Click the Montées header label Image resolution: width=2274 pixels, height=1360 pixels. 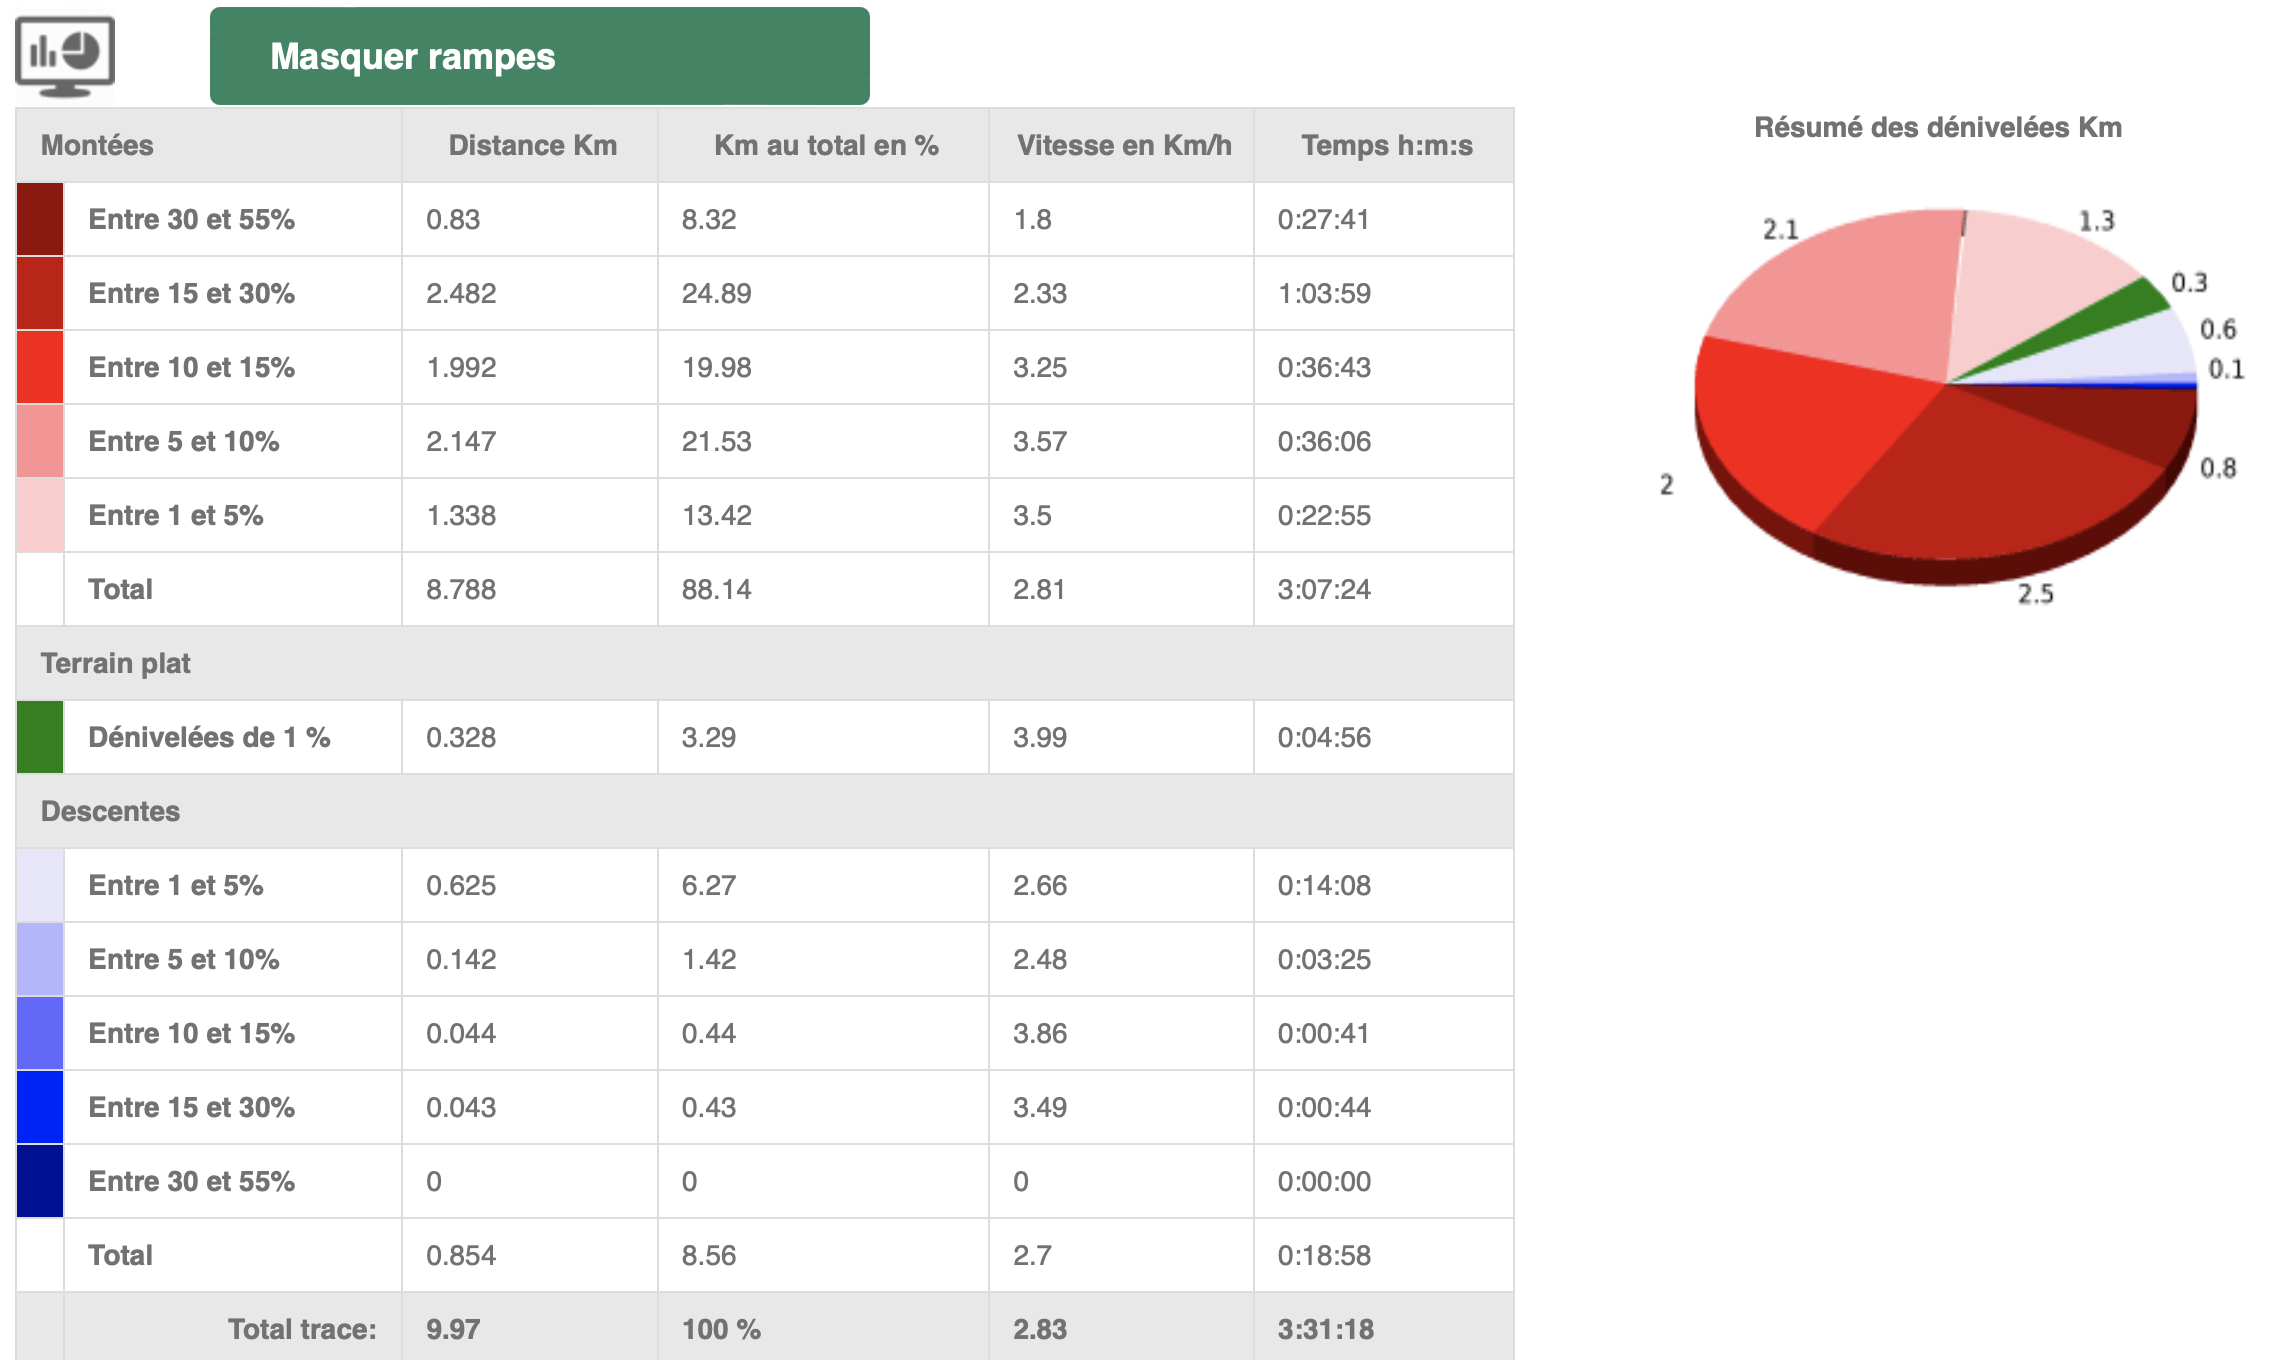pos(97,146)
